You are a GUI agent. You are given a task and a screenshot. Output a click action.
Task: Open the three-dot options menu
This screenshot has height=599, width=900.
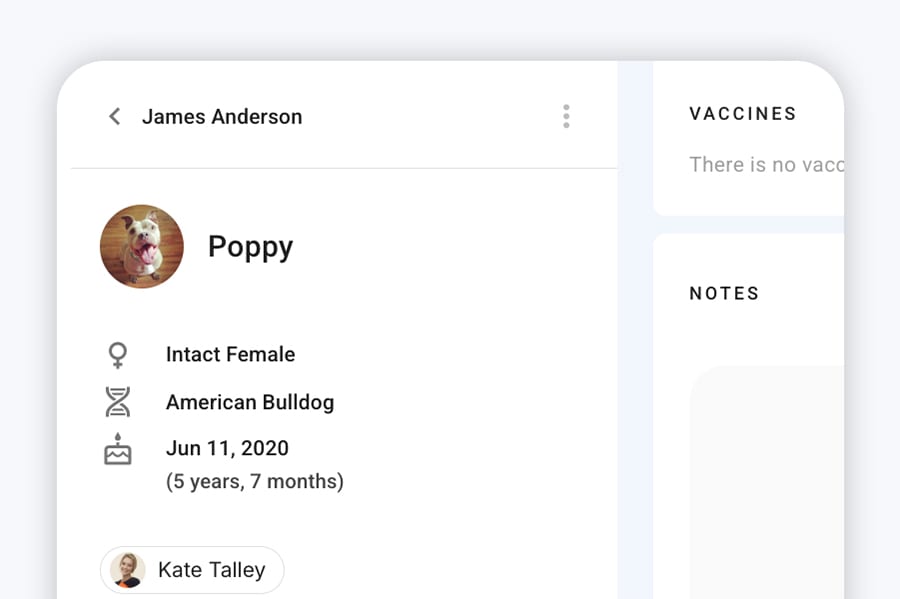coord(566,116)
